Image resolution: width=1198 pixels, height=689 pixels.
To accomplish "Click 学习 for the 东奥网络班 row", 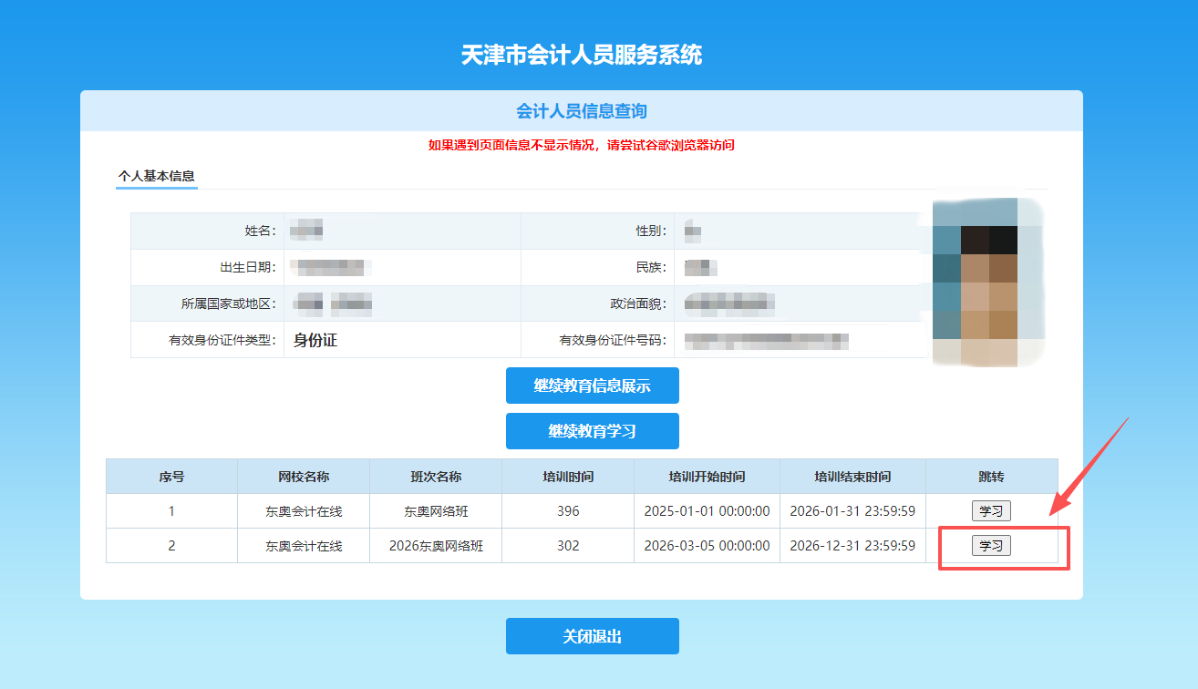I will [991, 510].
